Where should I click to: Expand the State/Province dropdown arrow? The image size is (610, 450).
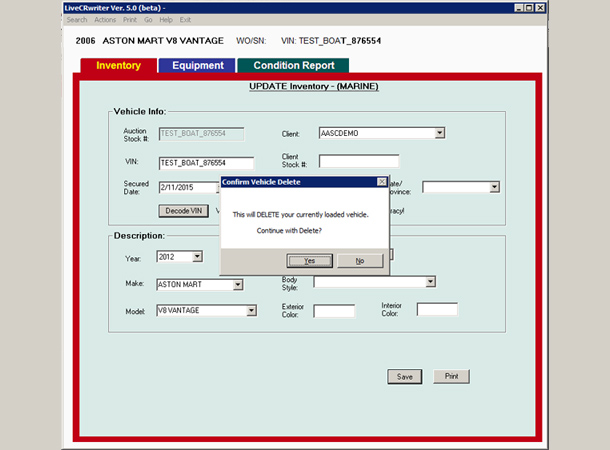pyautogui.click(x=494, y=187)
